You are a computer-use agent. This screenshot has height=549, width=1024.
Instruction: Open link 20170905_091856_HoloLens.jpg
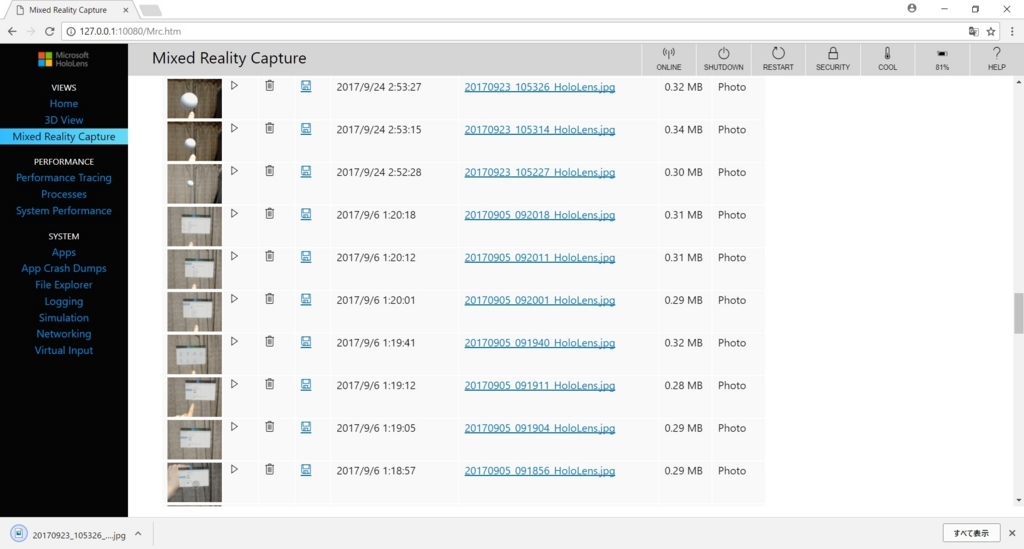(539, 471)
